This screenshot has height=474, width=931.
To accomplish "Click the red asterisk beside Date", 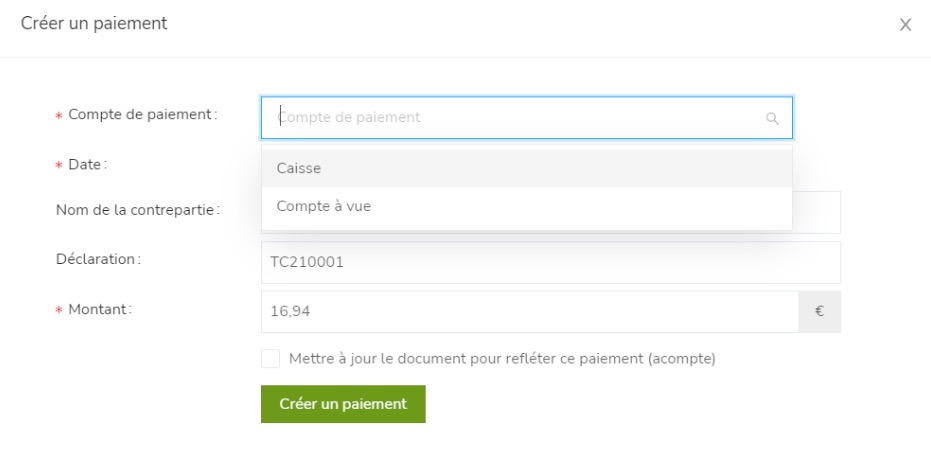I will pyautogui.click(x=59, y=165).
